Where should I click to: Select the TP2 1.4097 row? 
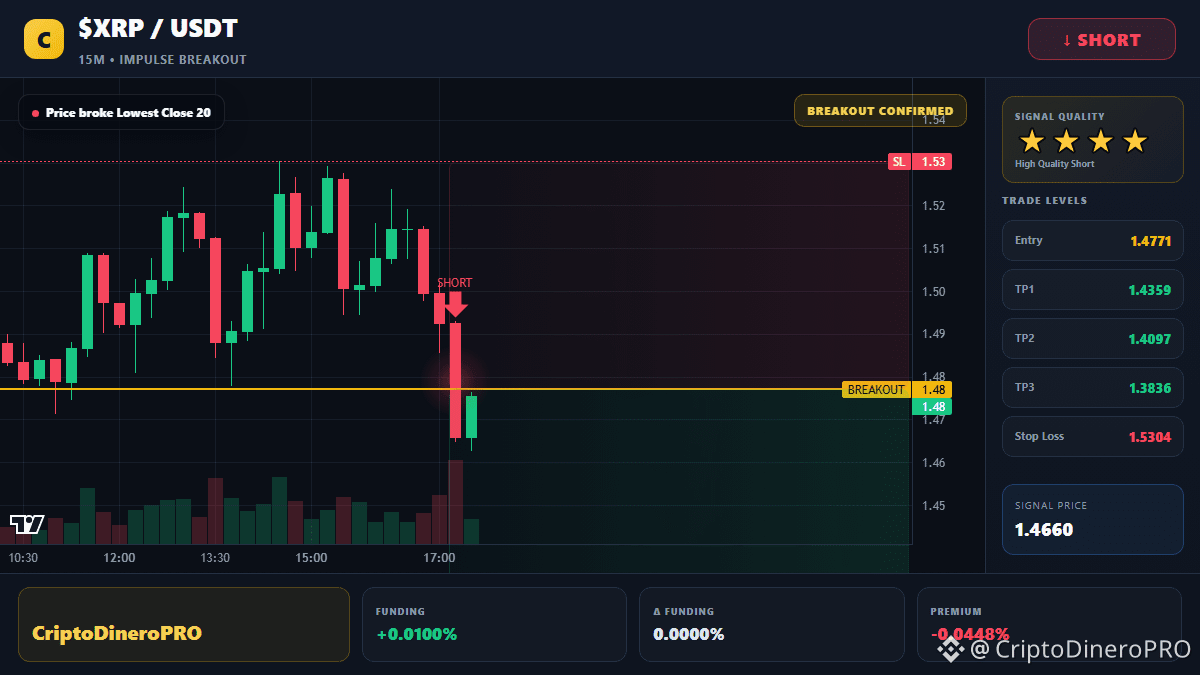[x=1093, y=338]
